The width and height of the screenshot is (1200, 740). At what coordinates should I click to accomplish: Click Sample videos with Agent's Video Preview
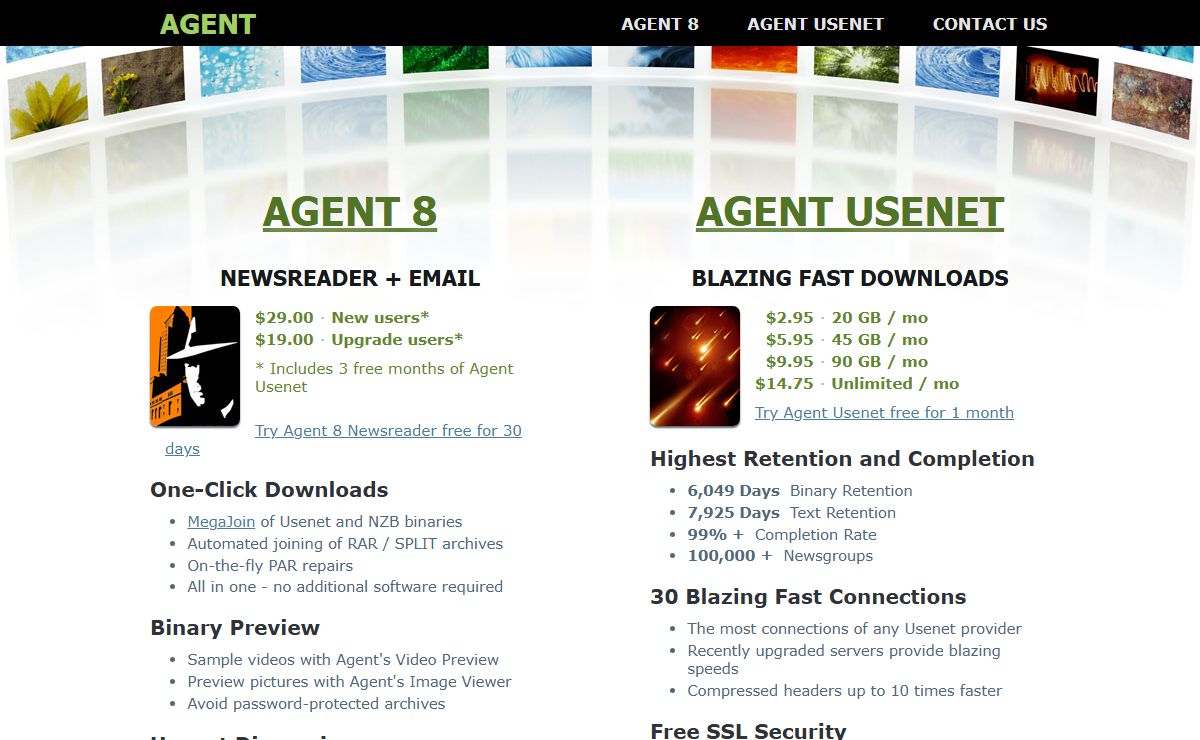click(x=343, y=660)
